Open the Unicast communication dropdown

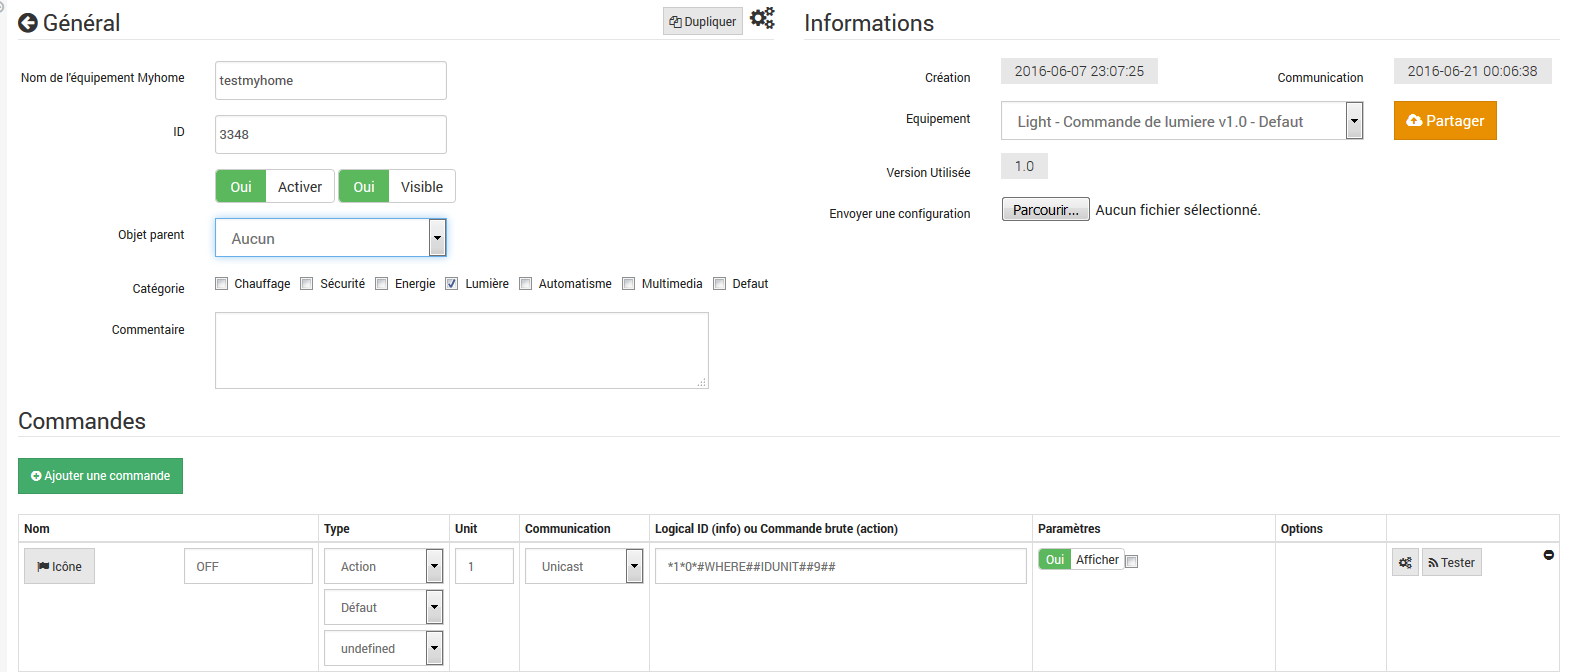point(584,566)
